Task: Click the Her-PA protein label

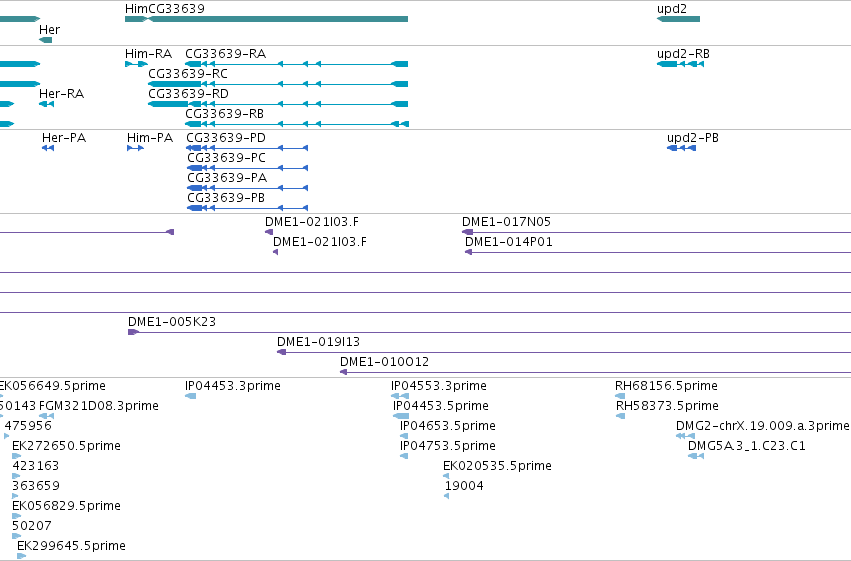Action: pyautogui.click(x=64, y=138)
